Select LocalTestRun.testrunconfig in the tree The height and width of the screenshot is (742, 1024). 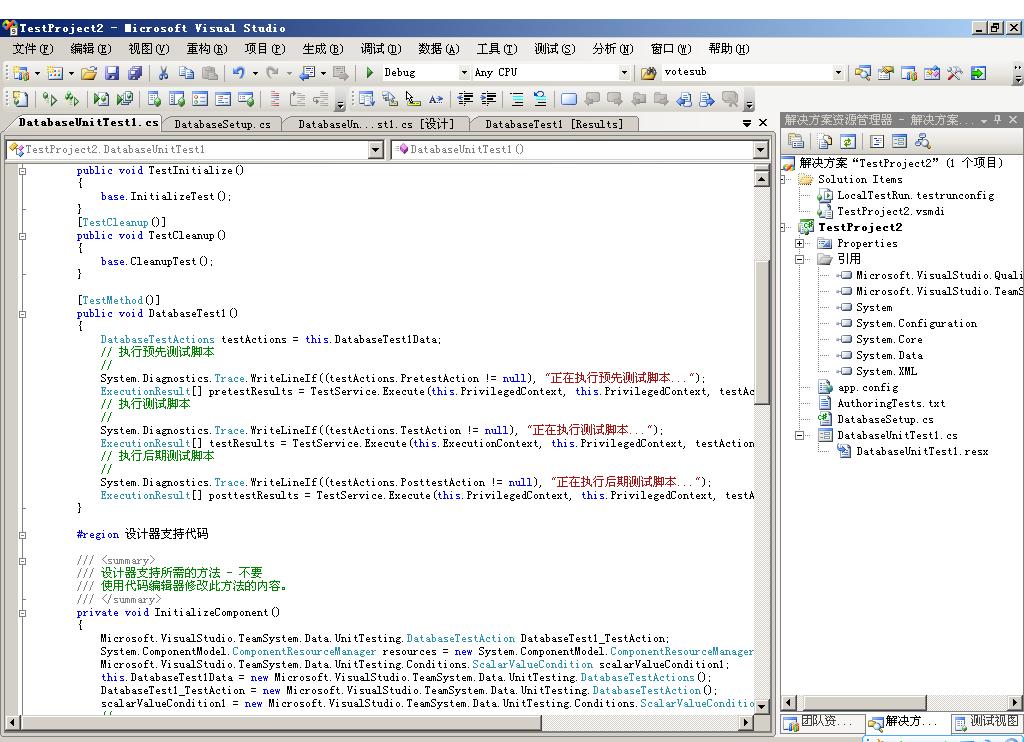pos(916,195)
